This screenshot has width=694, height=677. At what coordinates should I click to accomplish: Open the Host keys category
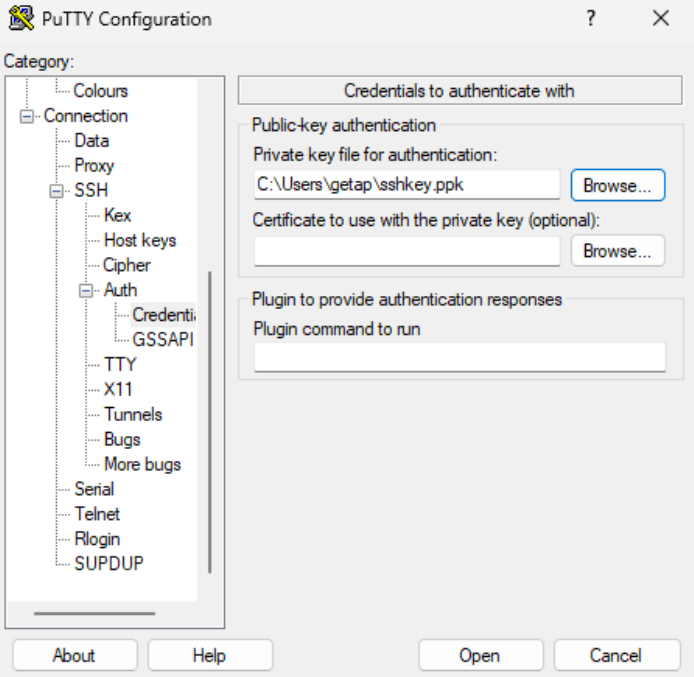coord(139,240)
